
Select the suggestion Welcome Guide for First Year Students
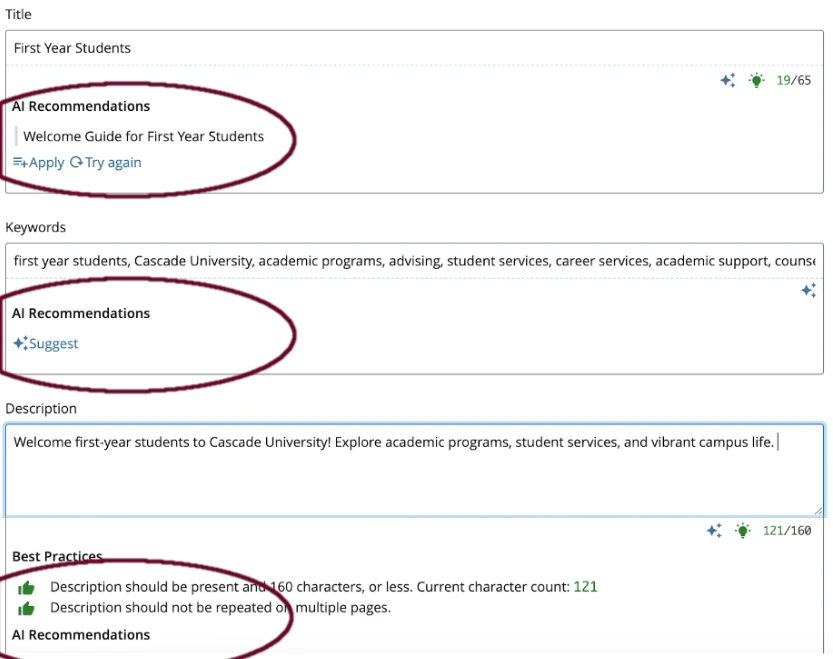pyautogui.click(x=145, y=135)
